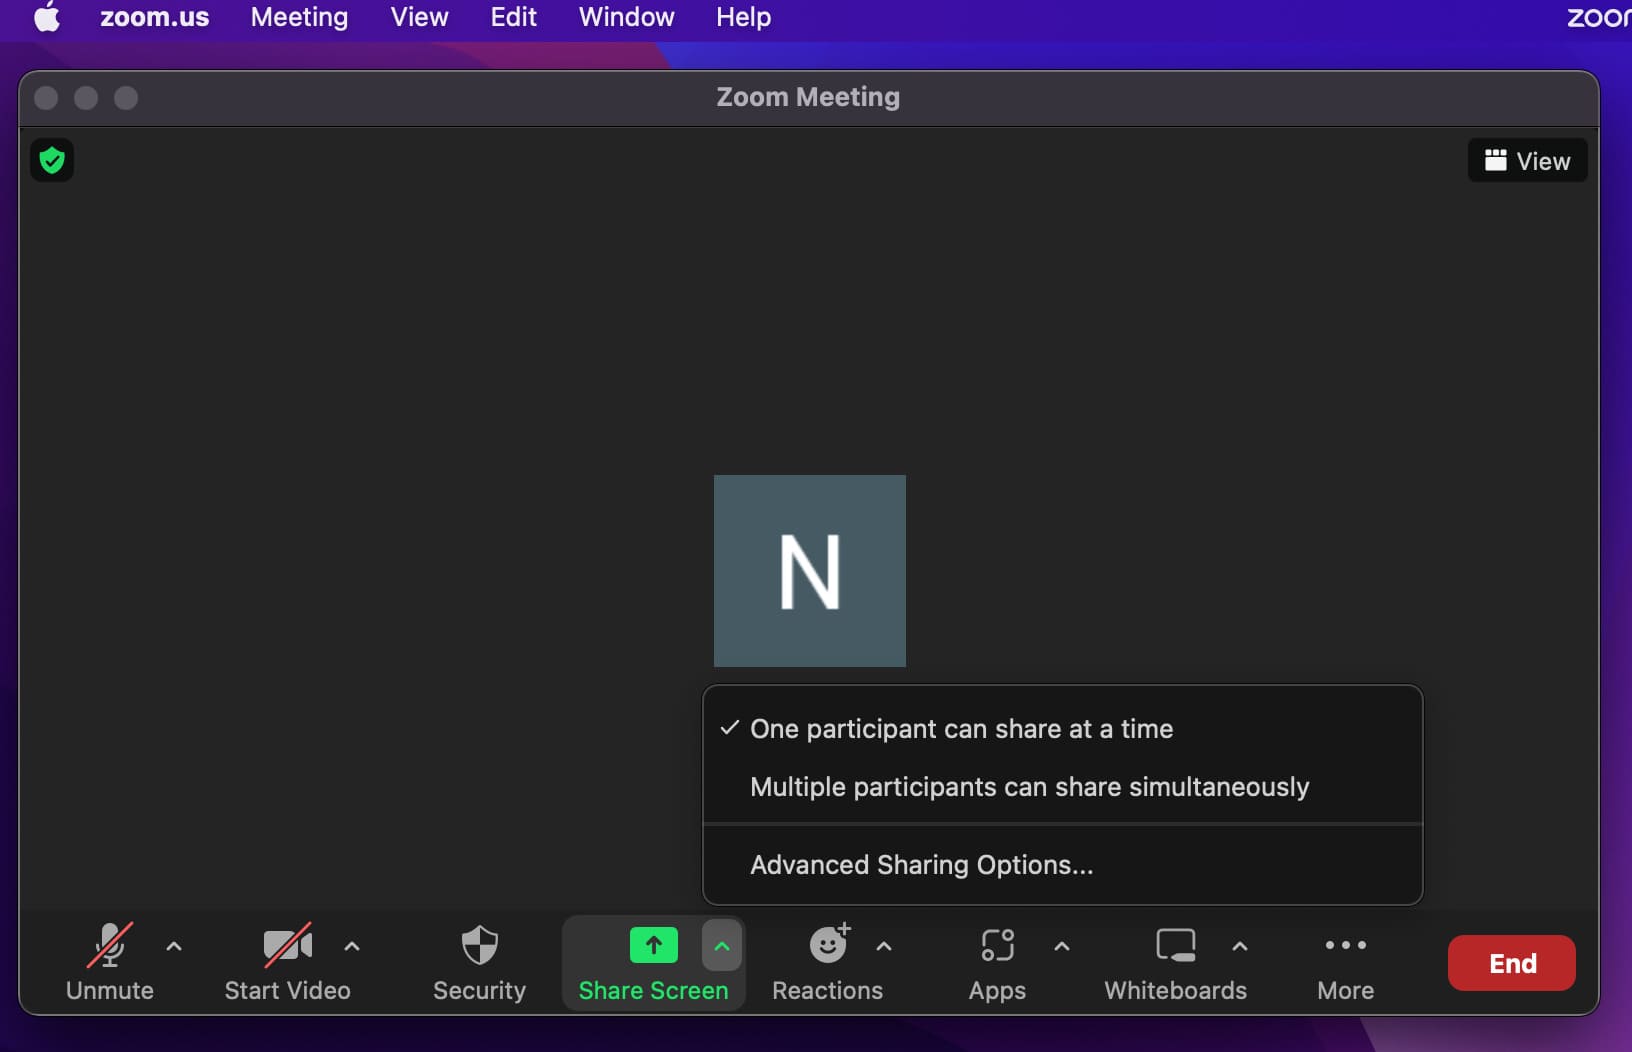Open the Apple menu icon
Image resolution: width=1632 pixels, height=1052 pixels.
point(47,17)
